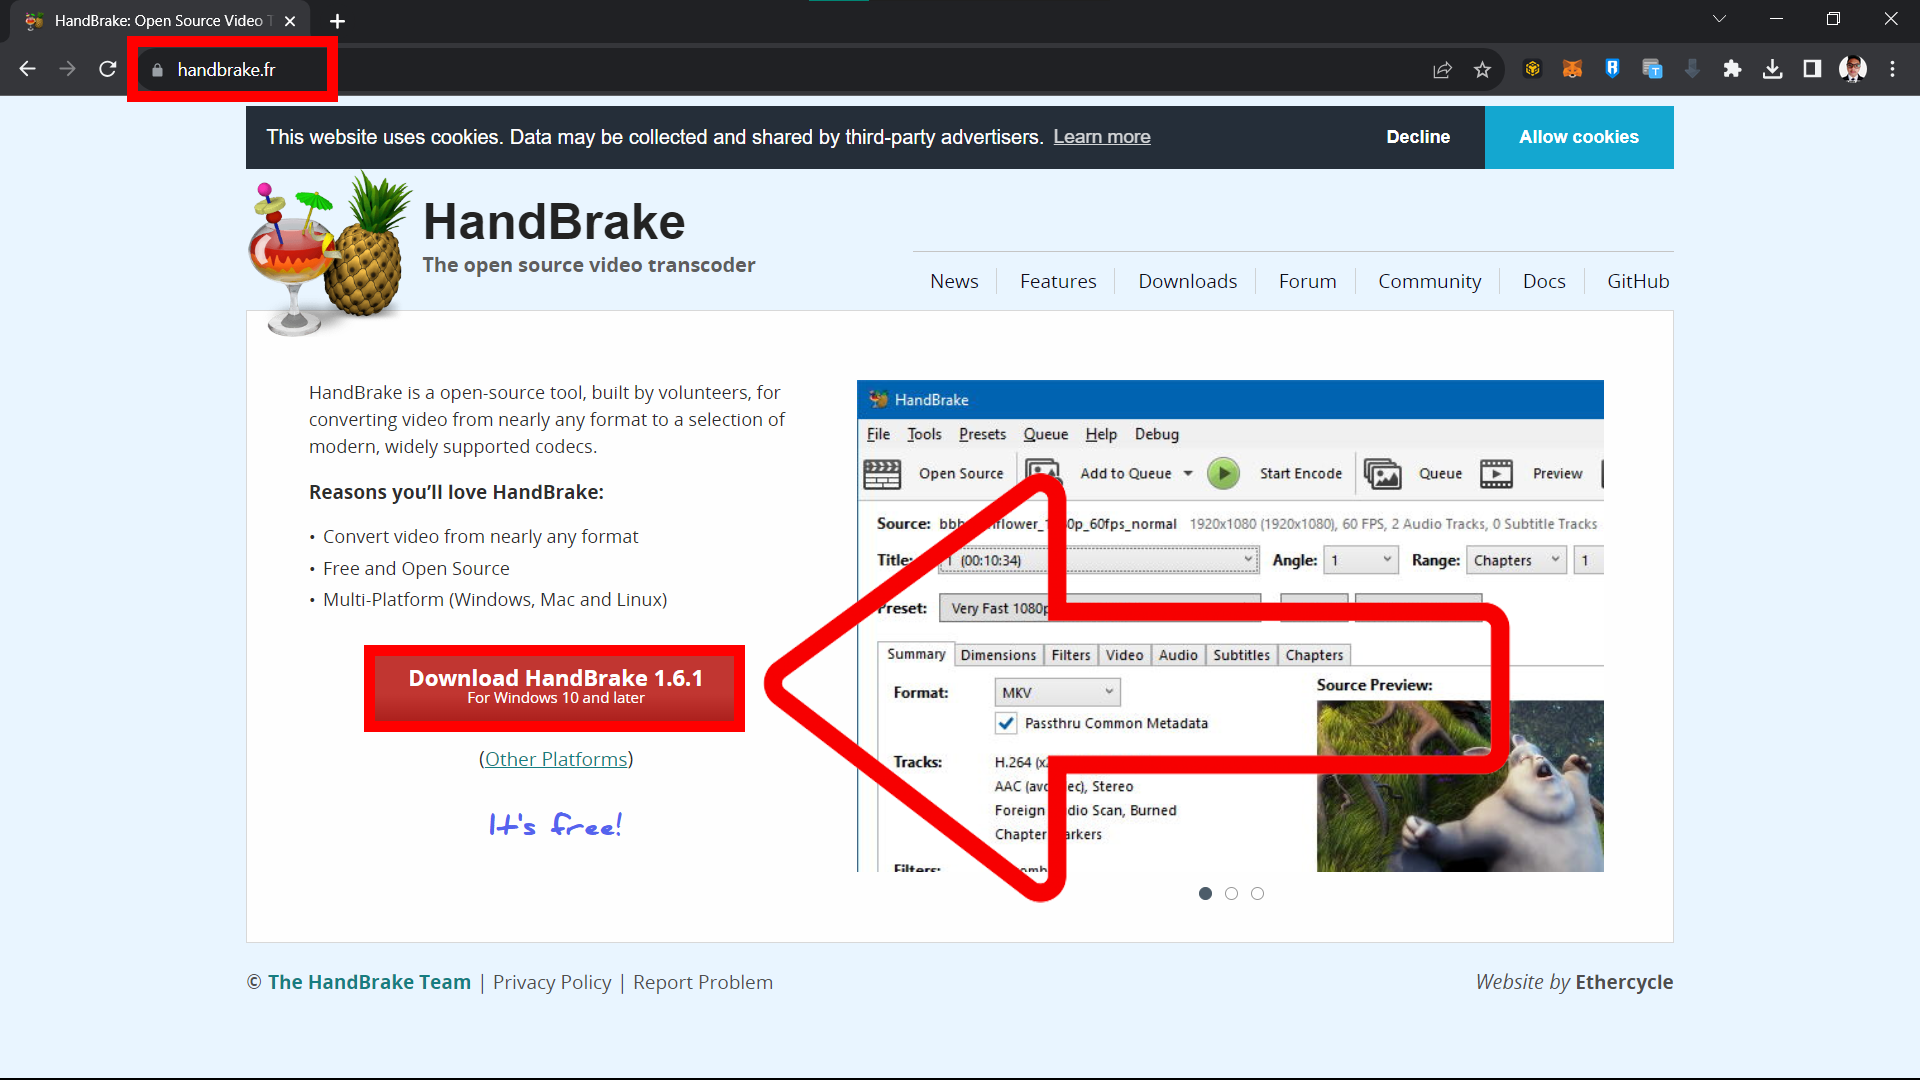Image resolution: width=1920 pixels, height=1080 pixels.
Task: Enable cookies by clicking Allow cookies
Action: [x=1578, y=136]
